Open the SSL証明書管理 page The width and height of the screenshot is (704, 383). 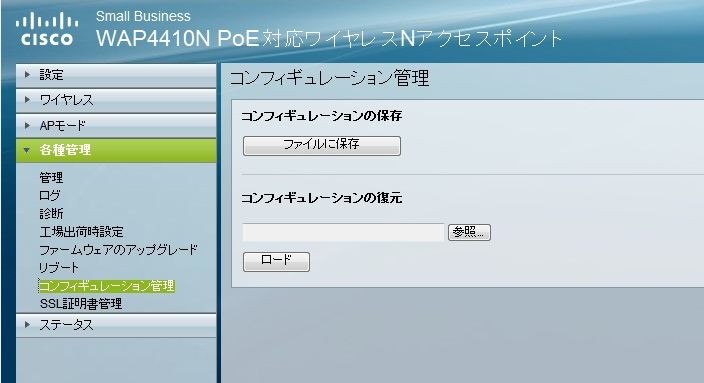coord(81,304)
